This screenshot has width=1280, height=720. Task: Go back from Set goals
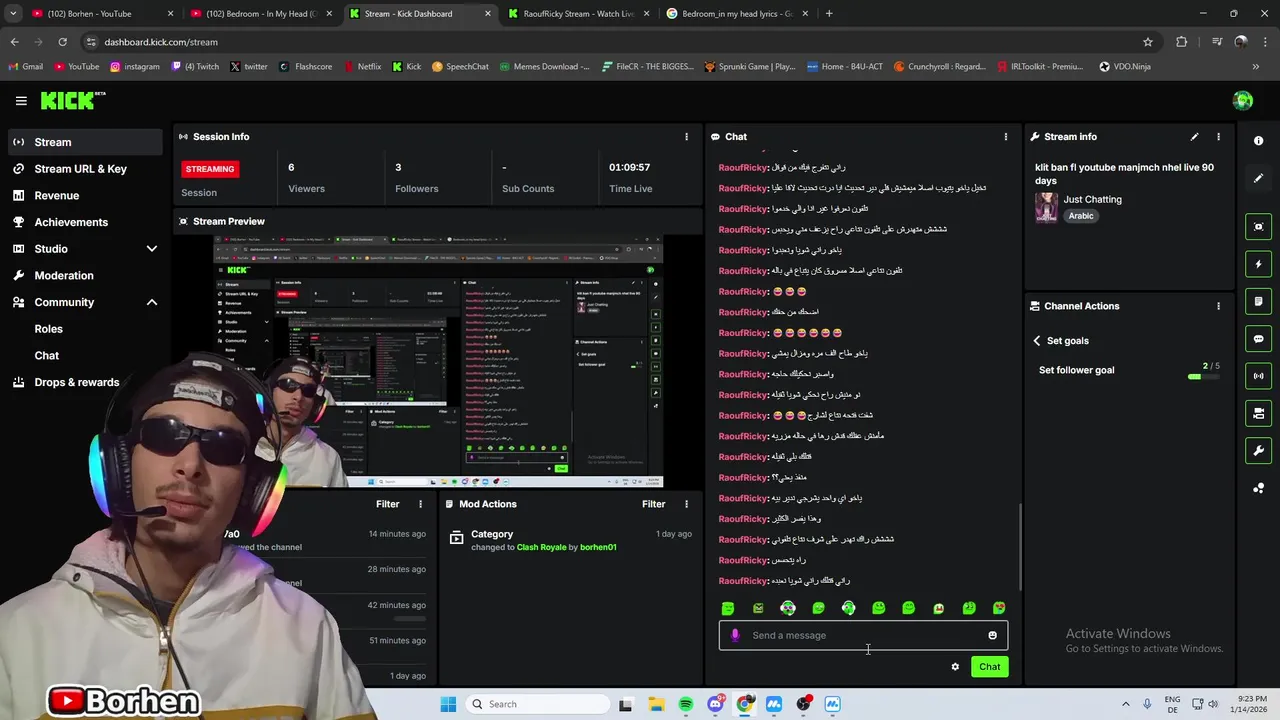pos(1037,341)
